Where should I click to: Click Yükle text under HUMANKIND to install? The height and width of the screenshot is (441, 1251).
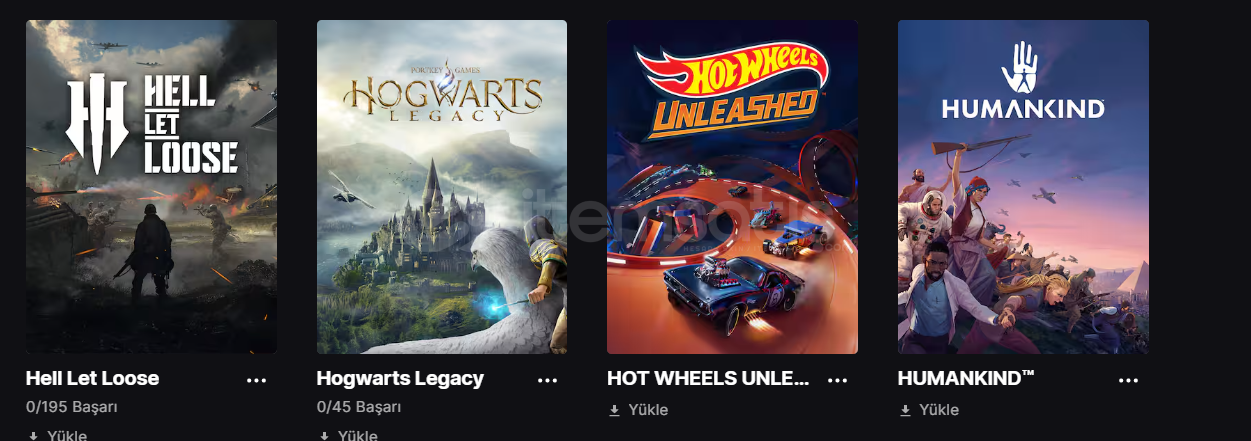pyautogui.click(x=939, y=410)
